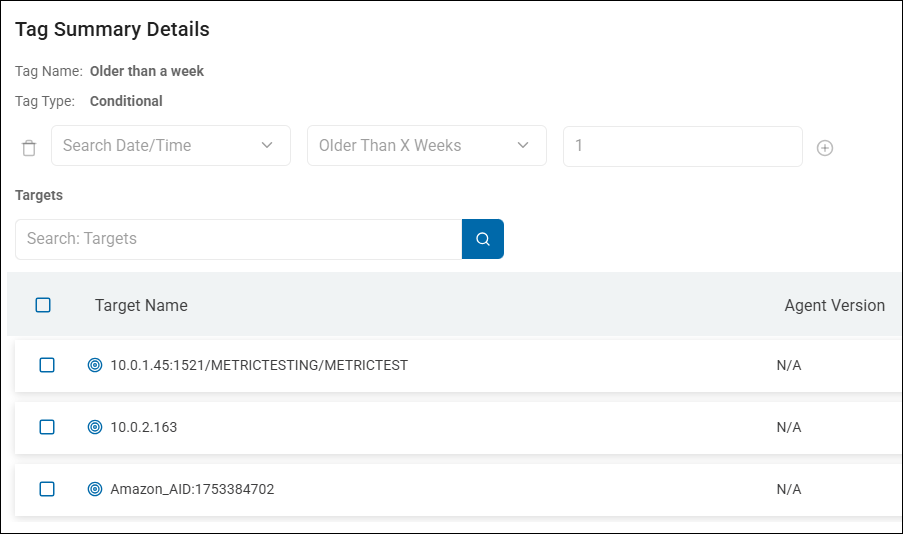Click target icon beside 10.0.1.45:1521/METRICTESTING/METRICTEST
This screenshot has height=534, width=903.
tap(95, 365)
